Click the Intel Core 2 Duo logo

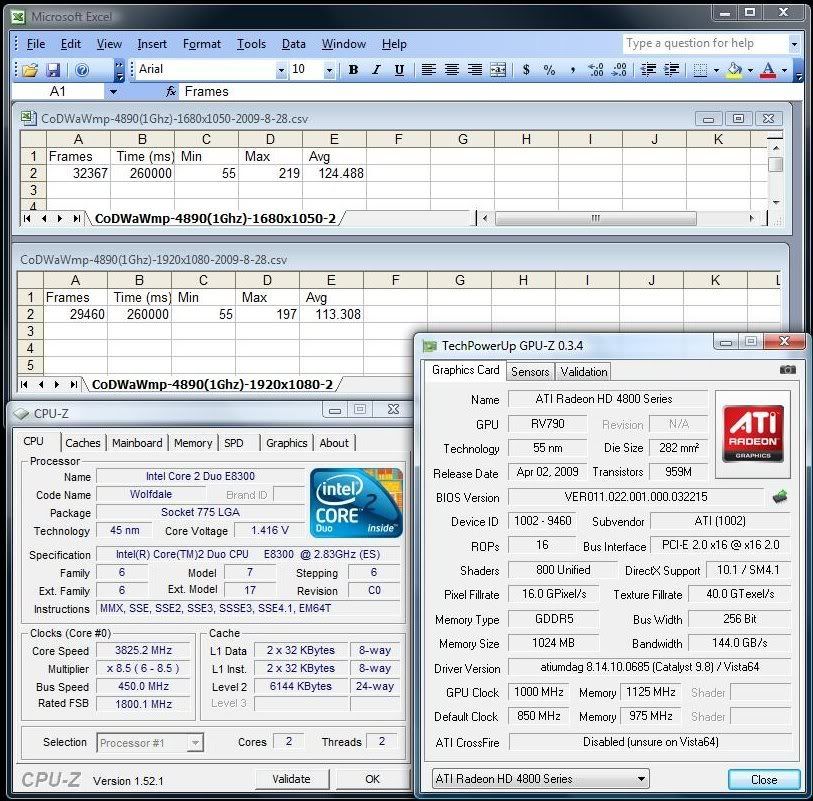click(356, 503)
